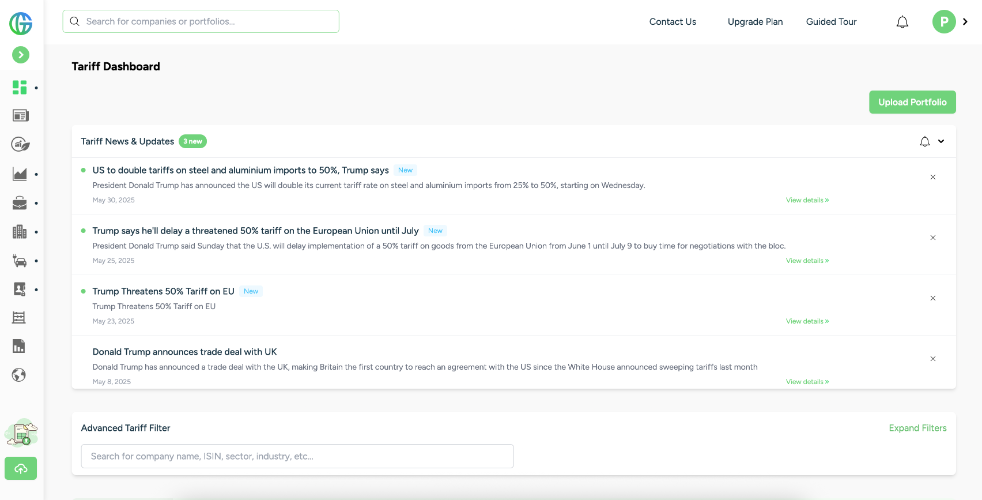
Task: Dismiss 'Trump Threatens 50% Tariff on EU' item
Action: coord(933,298)
